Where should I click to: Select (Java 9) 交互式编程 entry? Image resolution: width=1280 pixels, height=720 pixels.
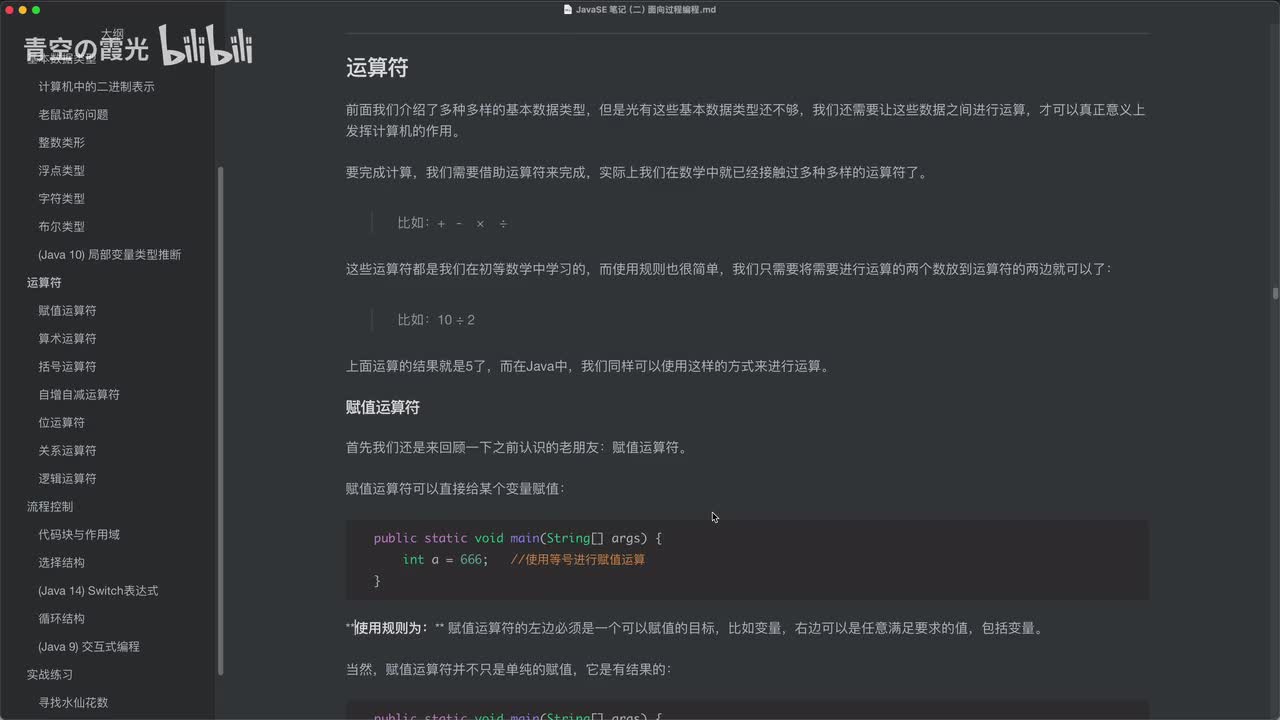click(89, 647)
